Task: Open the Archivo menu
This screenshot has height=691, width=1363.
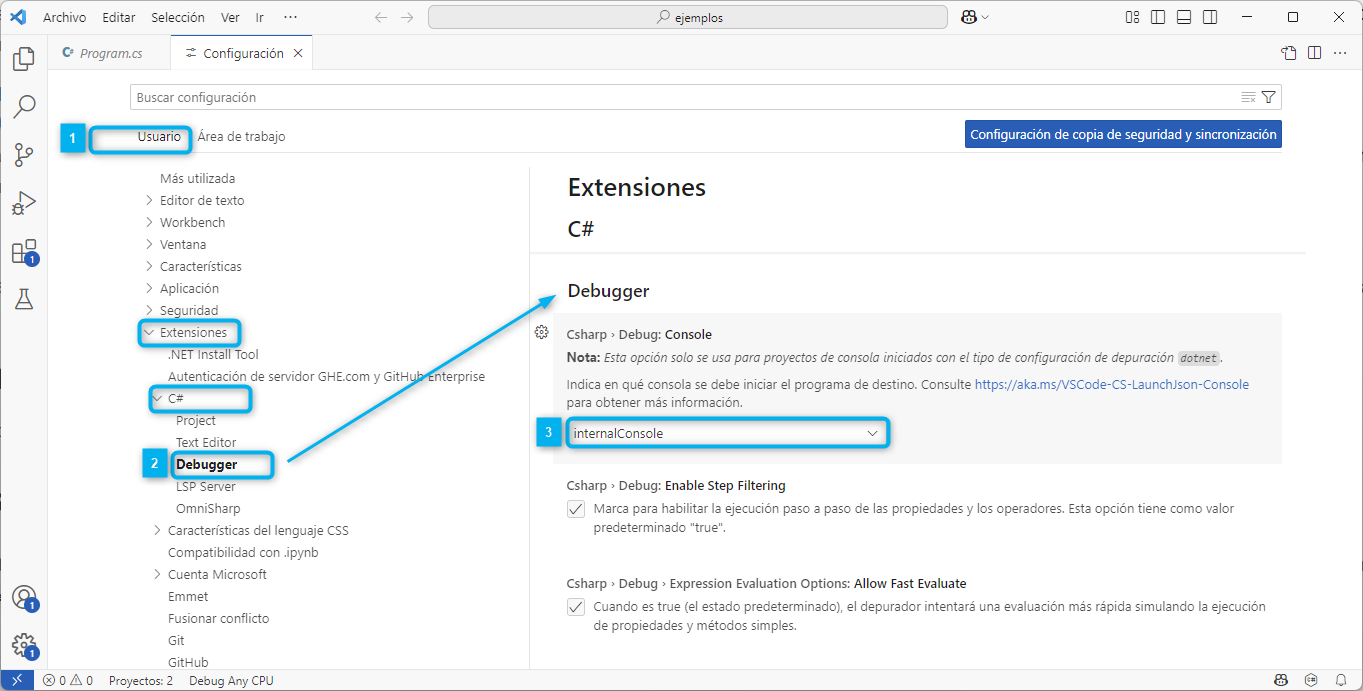Action: 64,17
